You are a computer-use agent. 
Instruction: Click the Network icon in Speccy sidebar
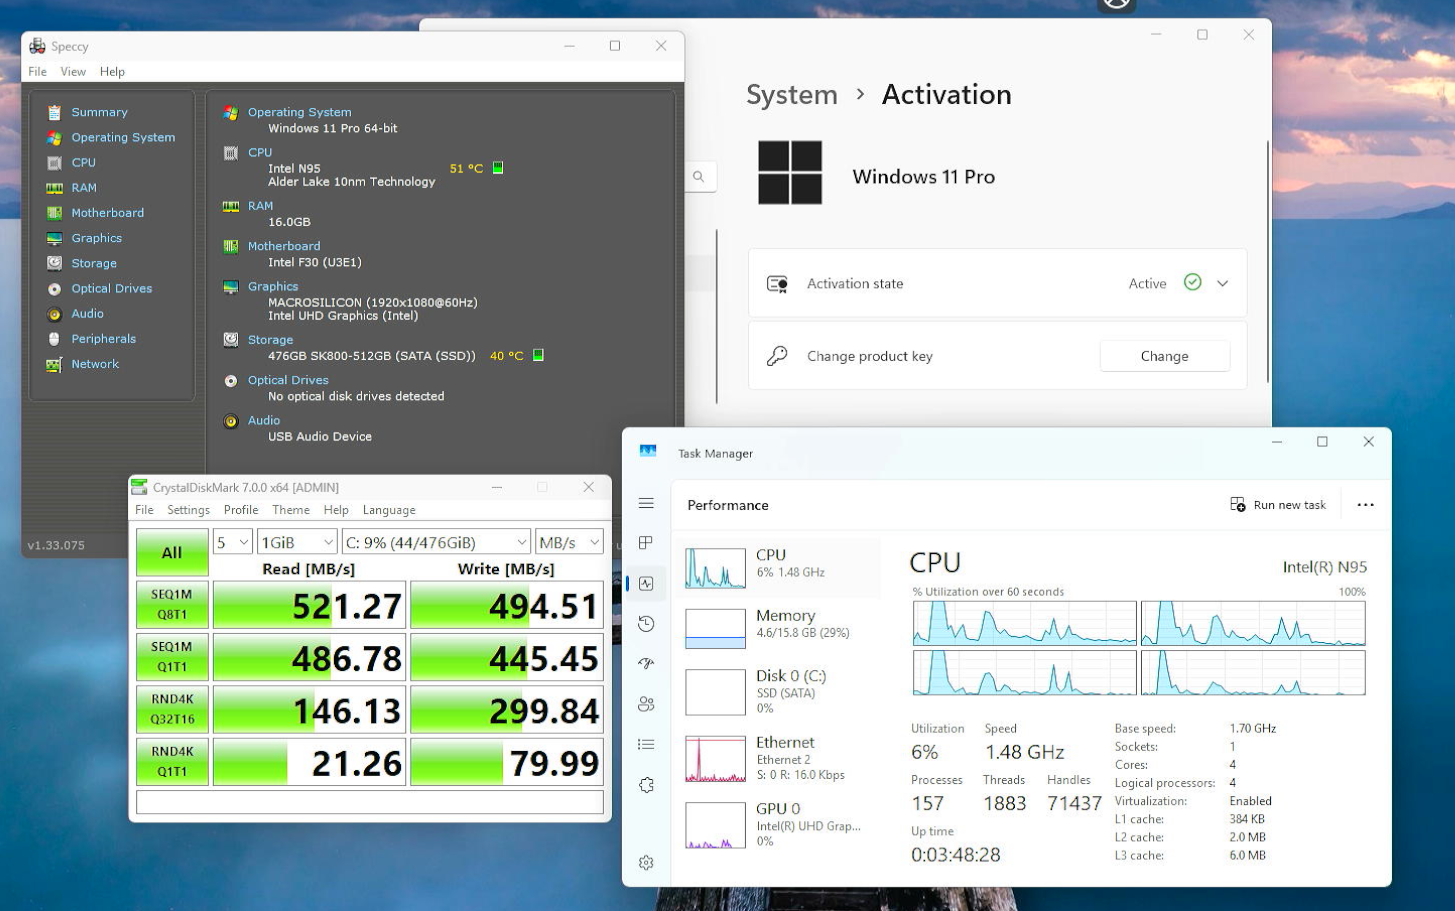pos(54,365)
